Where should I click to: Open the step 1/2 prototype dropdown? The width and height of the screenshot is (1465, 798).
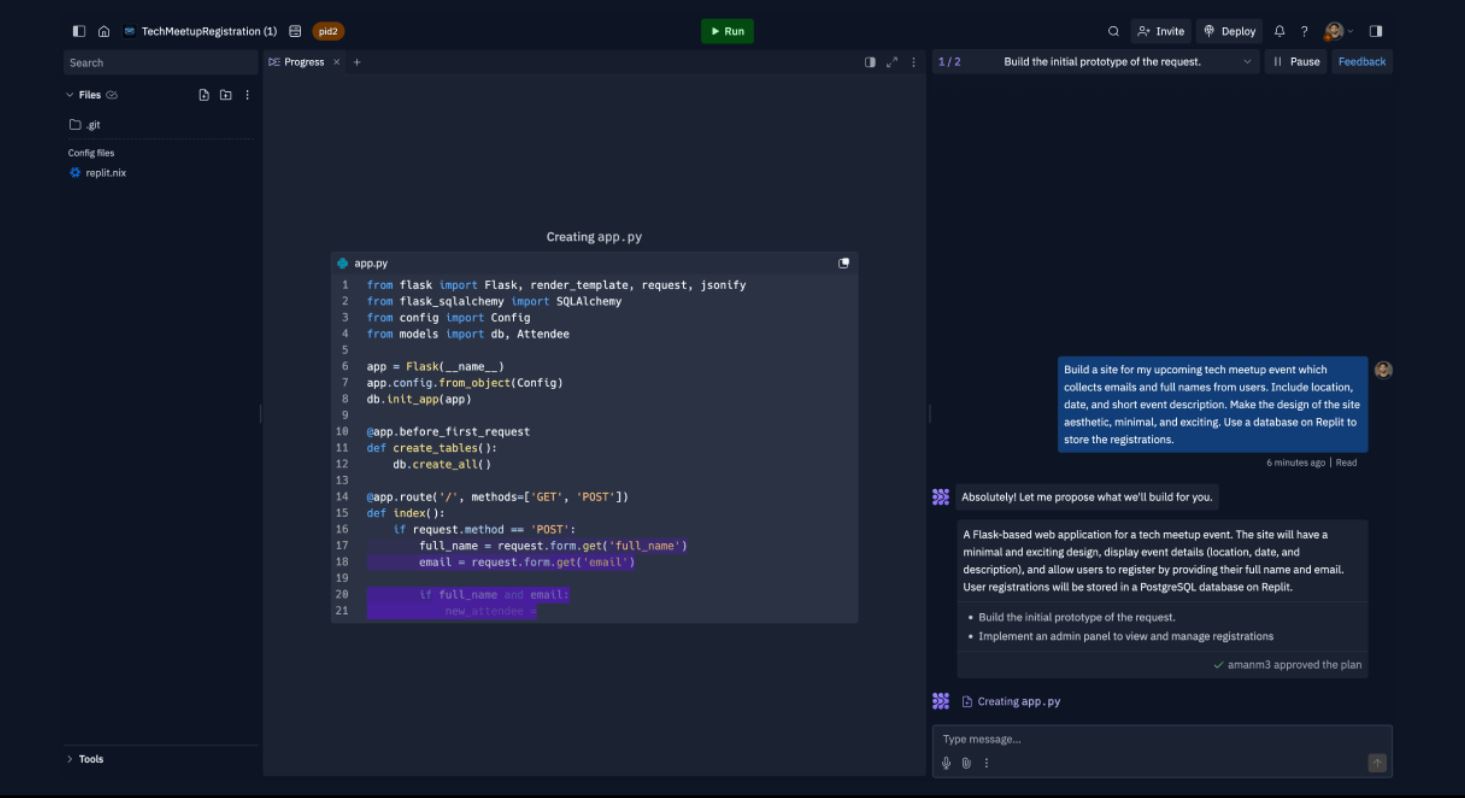pos(1096,62)
